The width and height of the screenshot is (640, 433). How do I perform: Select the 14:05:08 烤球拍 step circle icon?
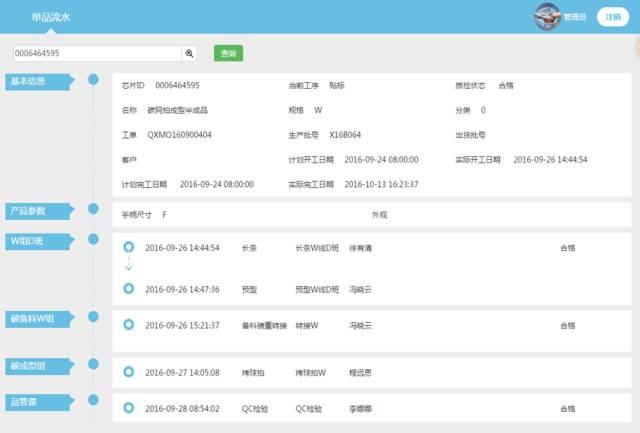[128, 372]
